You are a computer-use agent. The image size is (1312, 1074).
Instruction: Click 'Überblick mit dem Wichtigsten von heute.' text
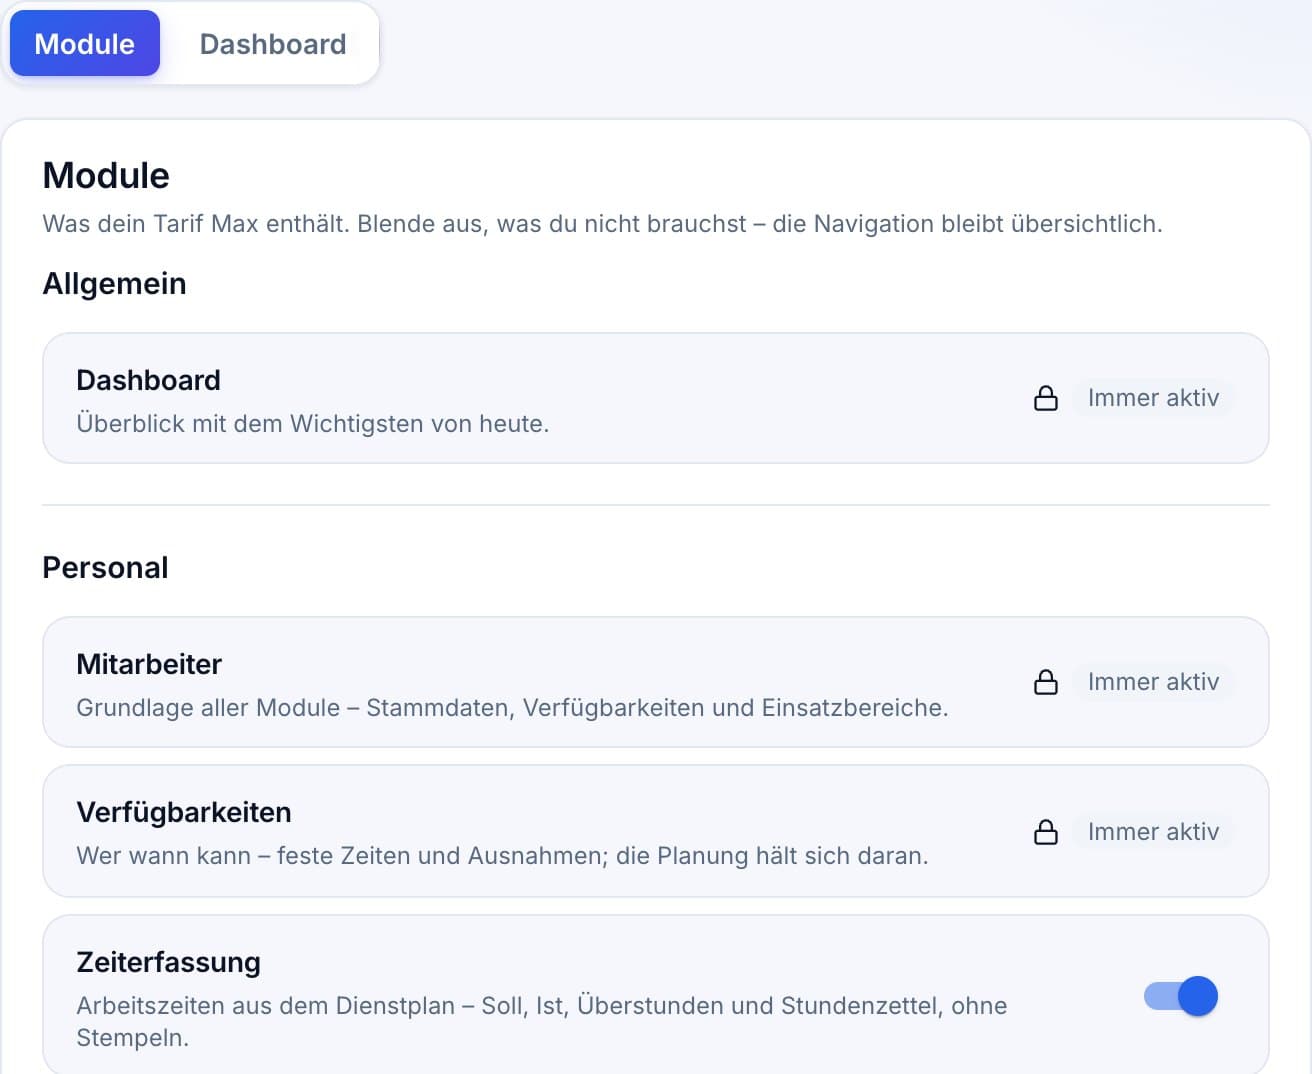pyautogui.click(x=313, y=424)
